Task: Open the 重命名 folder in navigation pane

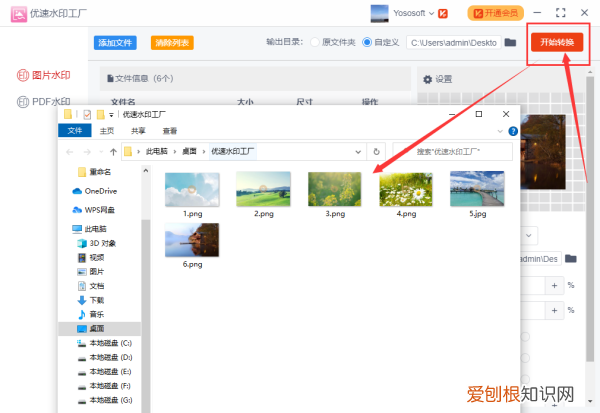Action: pos(94,172)
